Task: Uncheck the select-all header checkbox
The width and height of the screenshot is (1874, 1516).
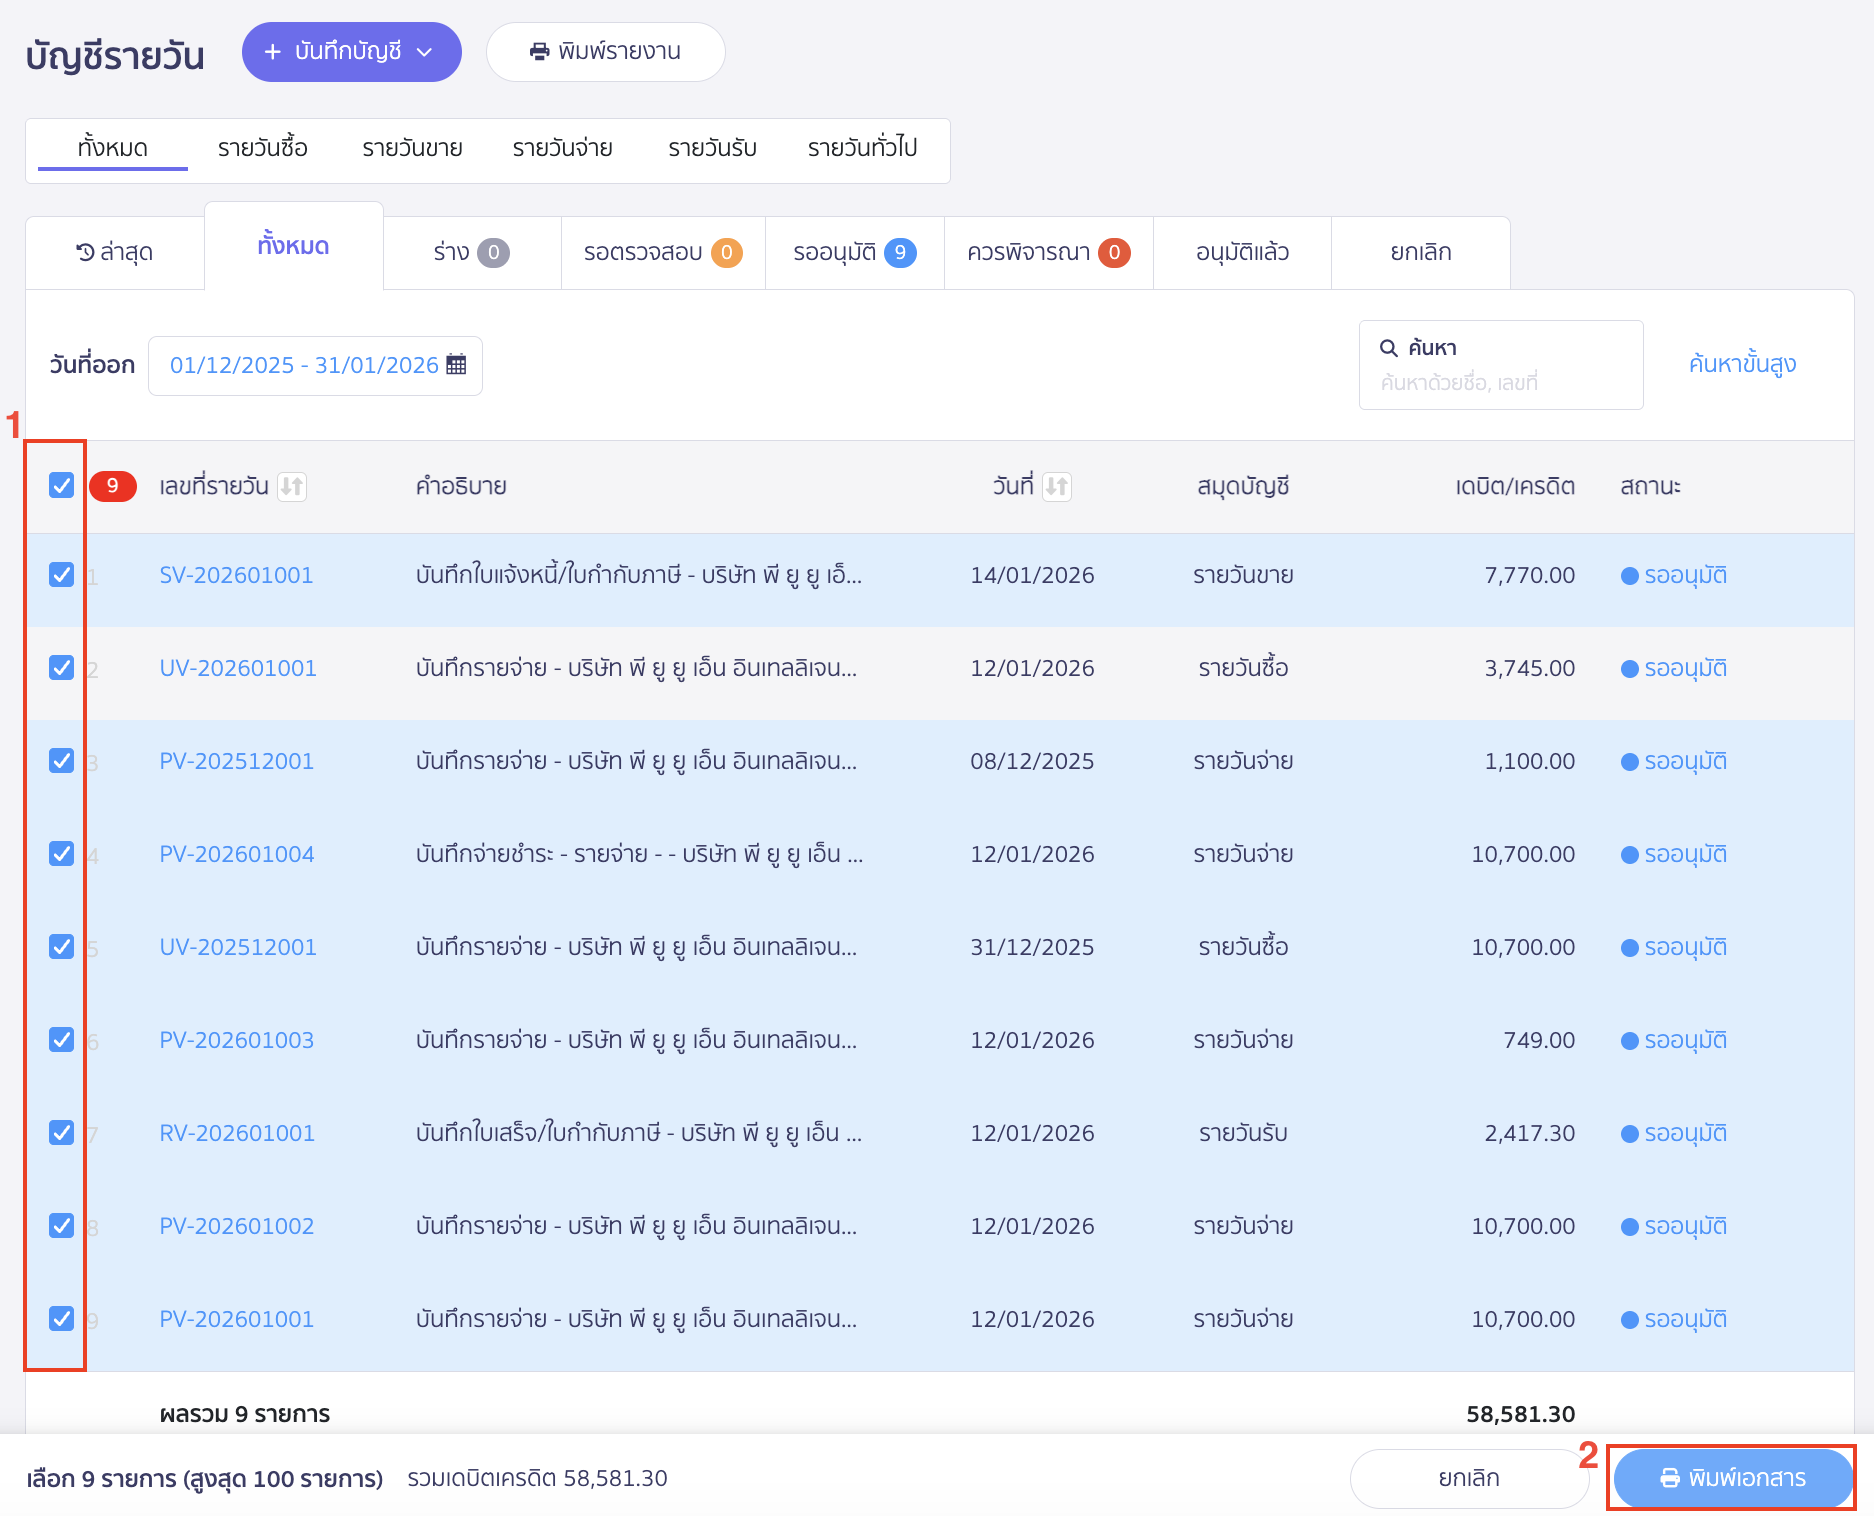Action: click(62, 486)
